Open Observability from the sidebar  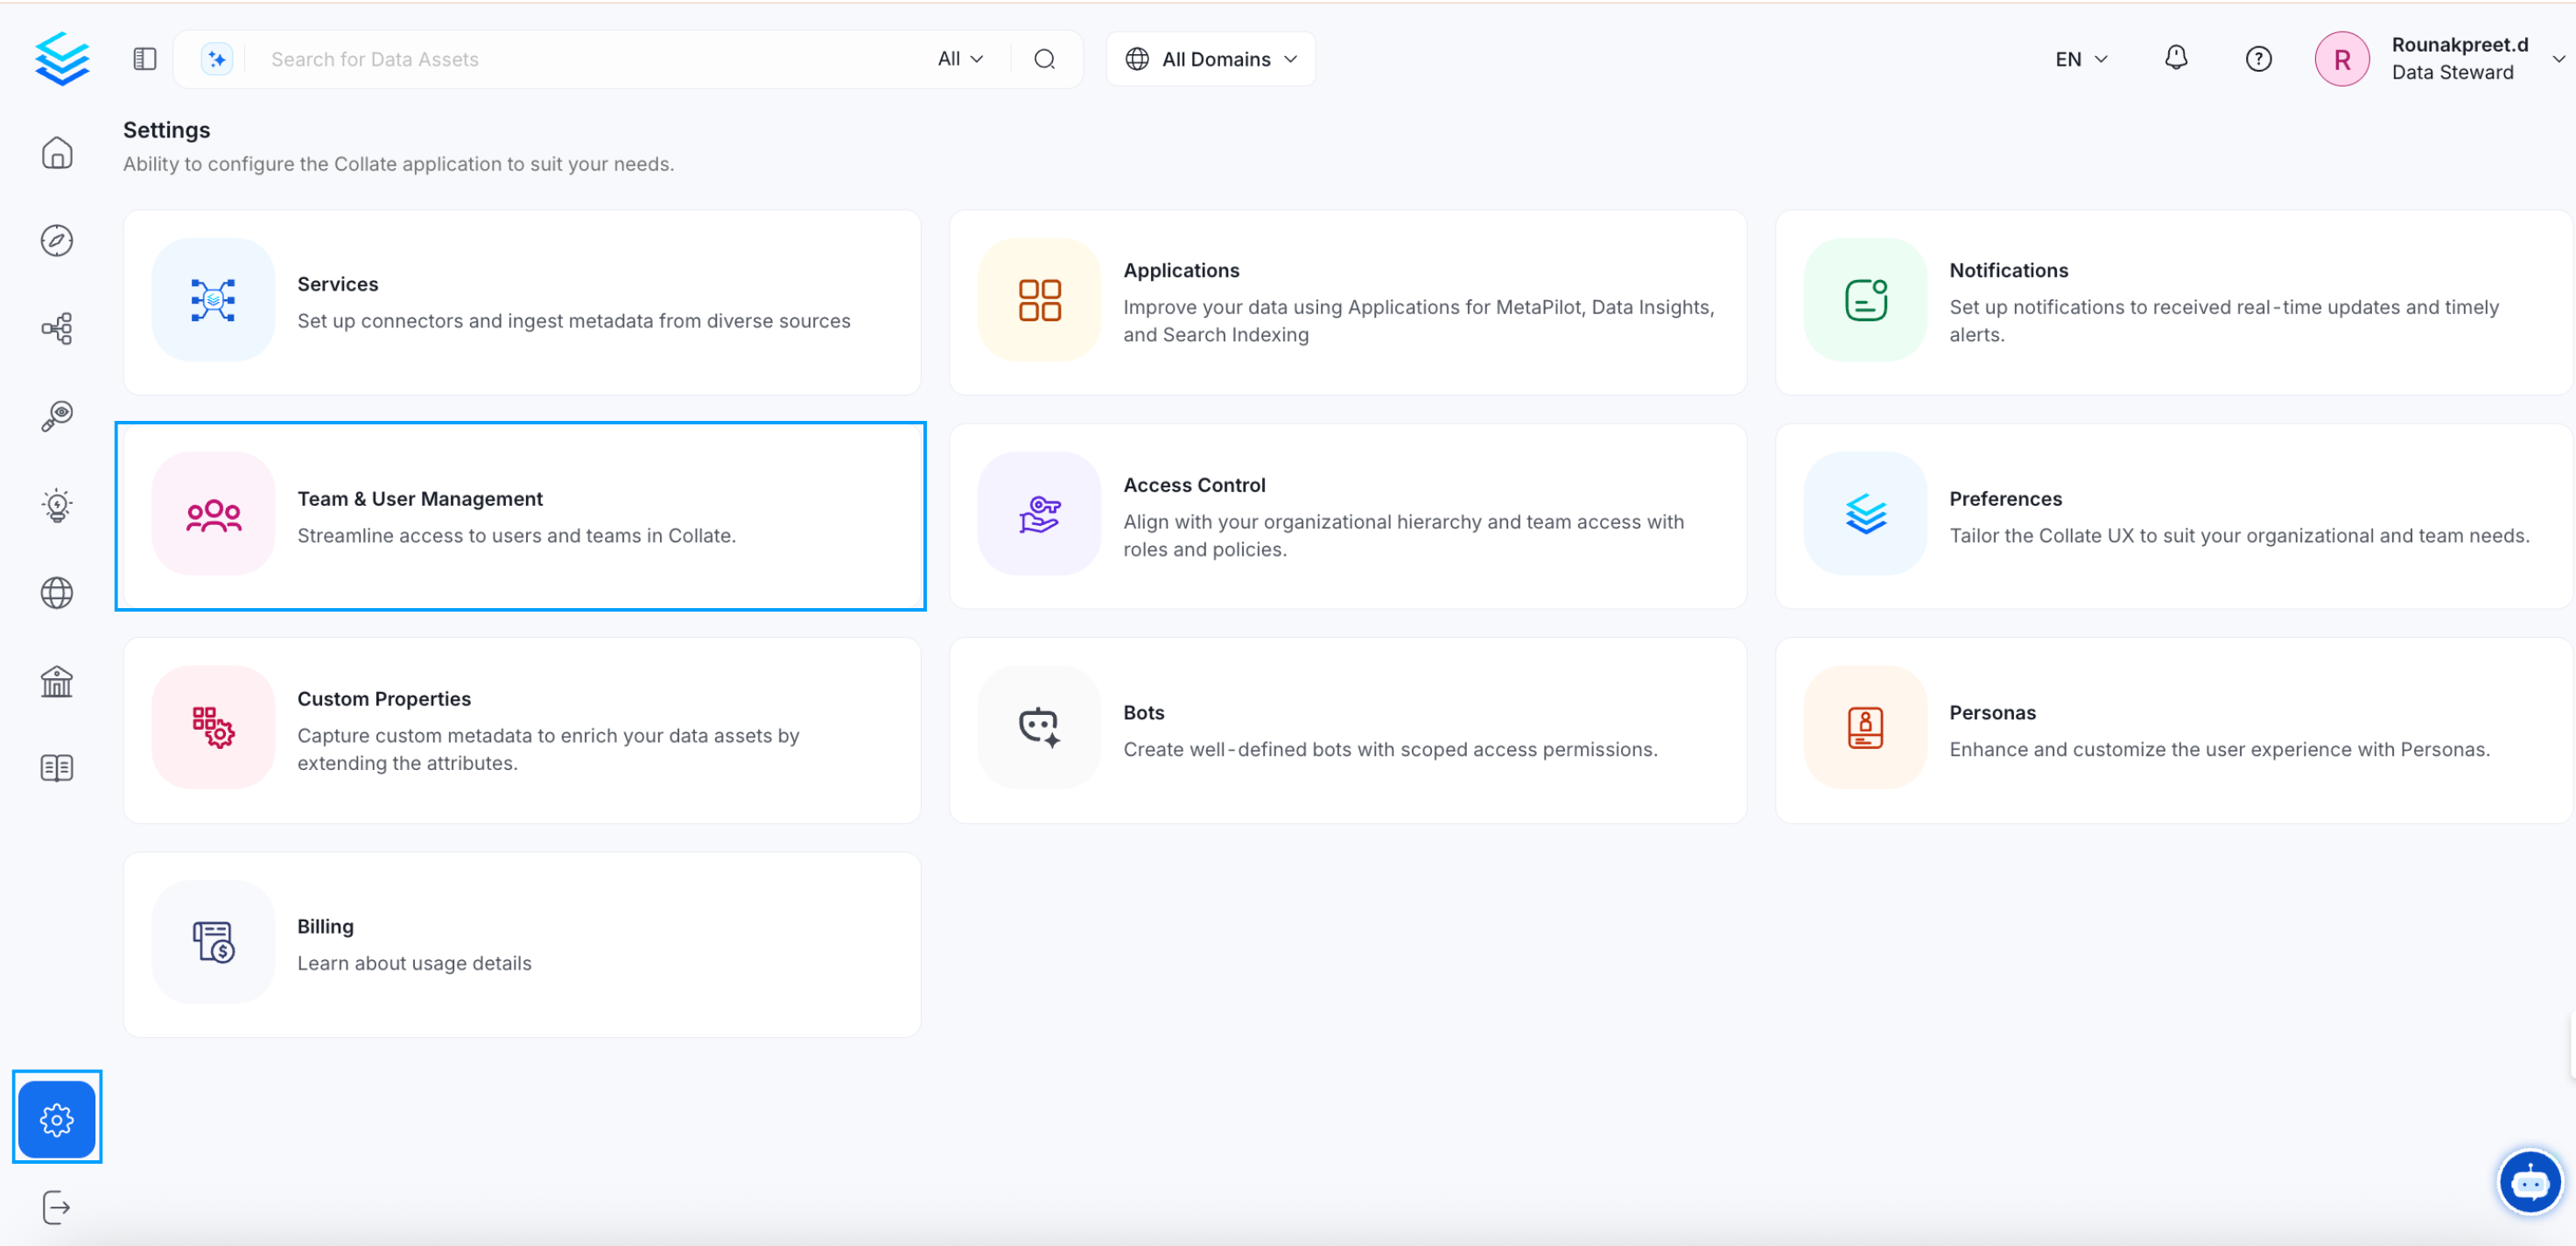coord(57,416)
